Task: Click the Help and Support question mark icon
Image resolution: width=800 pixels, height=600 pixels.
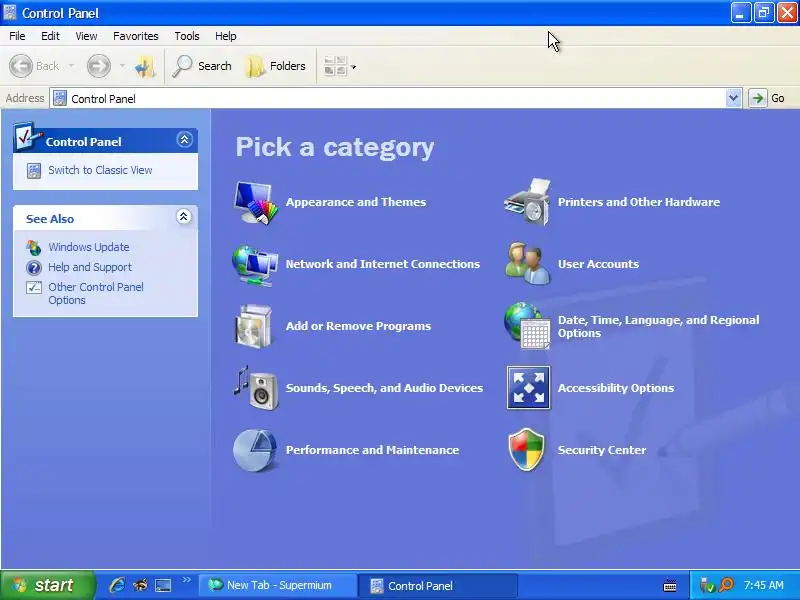Action: click(34, 267)
